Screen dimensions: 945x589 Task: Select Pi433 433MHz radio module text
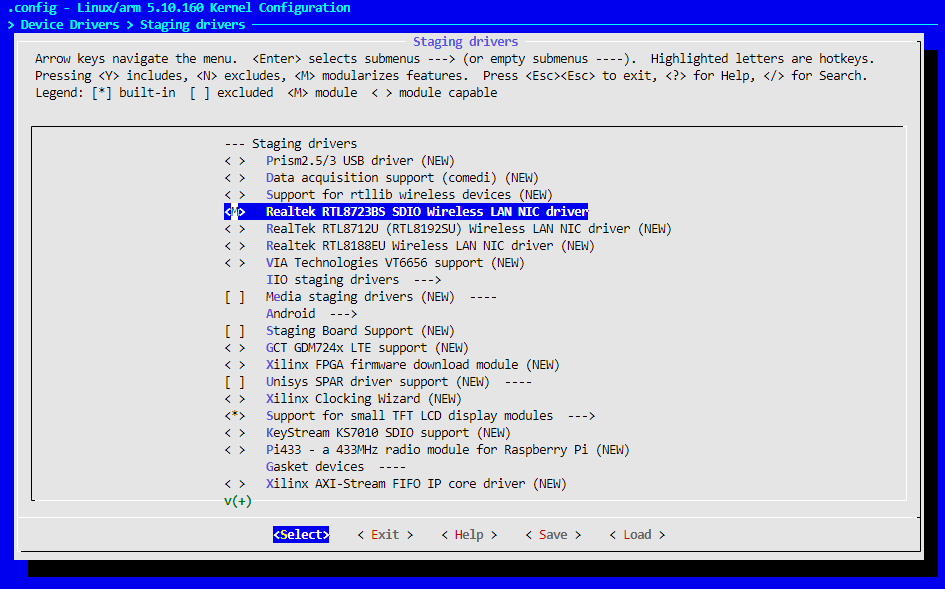(x=448, y=450)
